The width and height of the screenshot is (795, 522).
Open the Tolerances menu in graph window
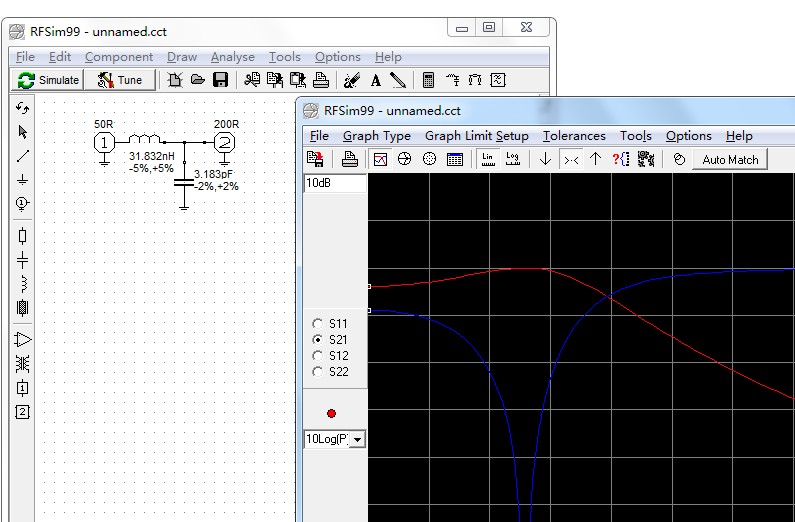[x=574, y=136]
